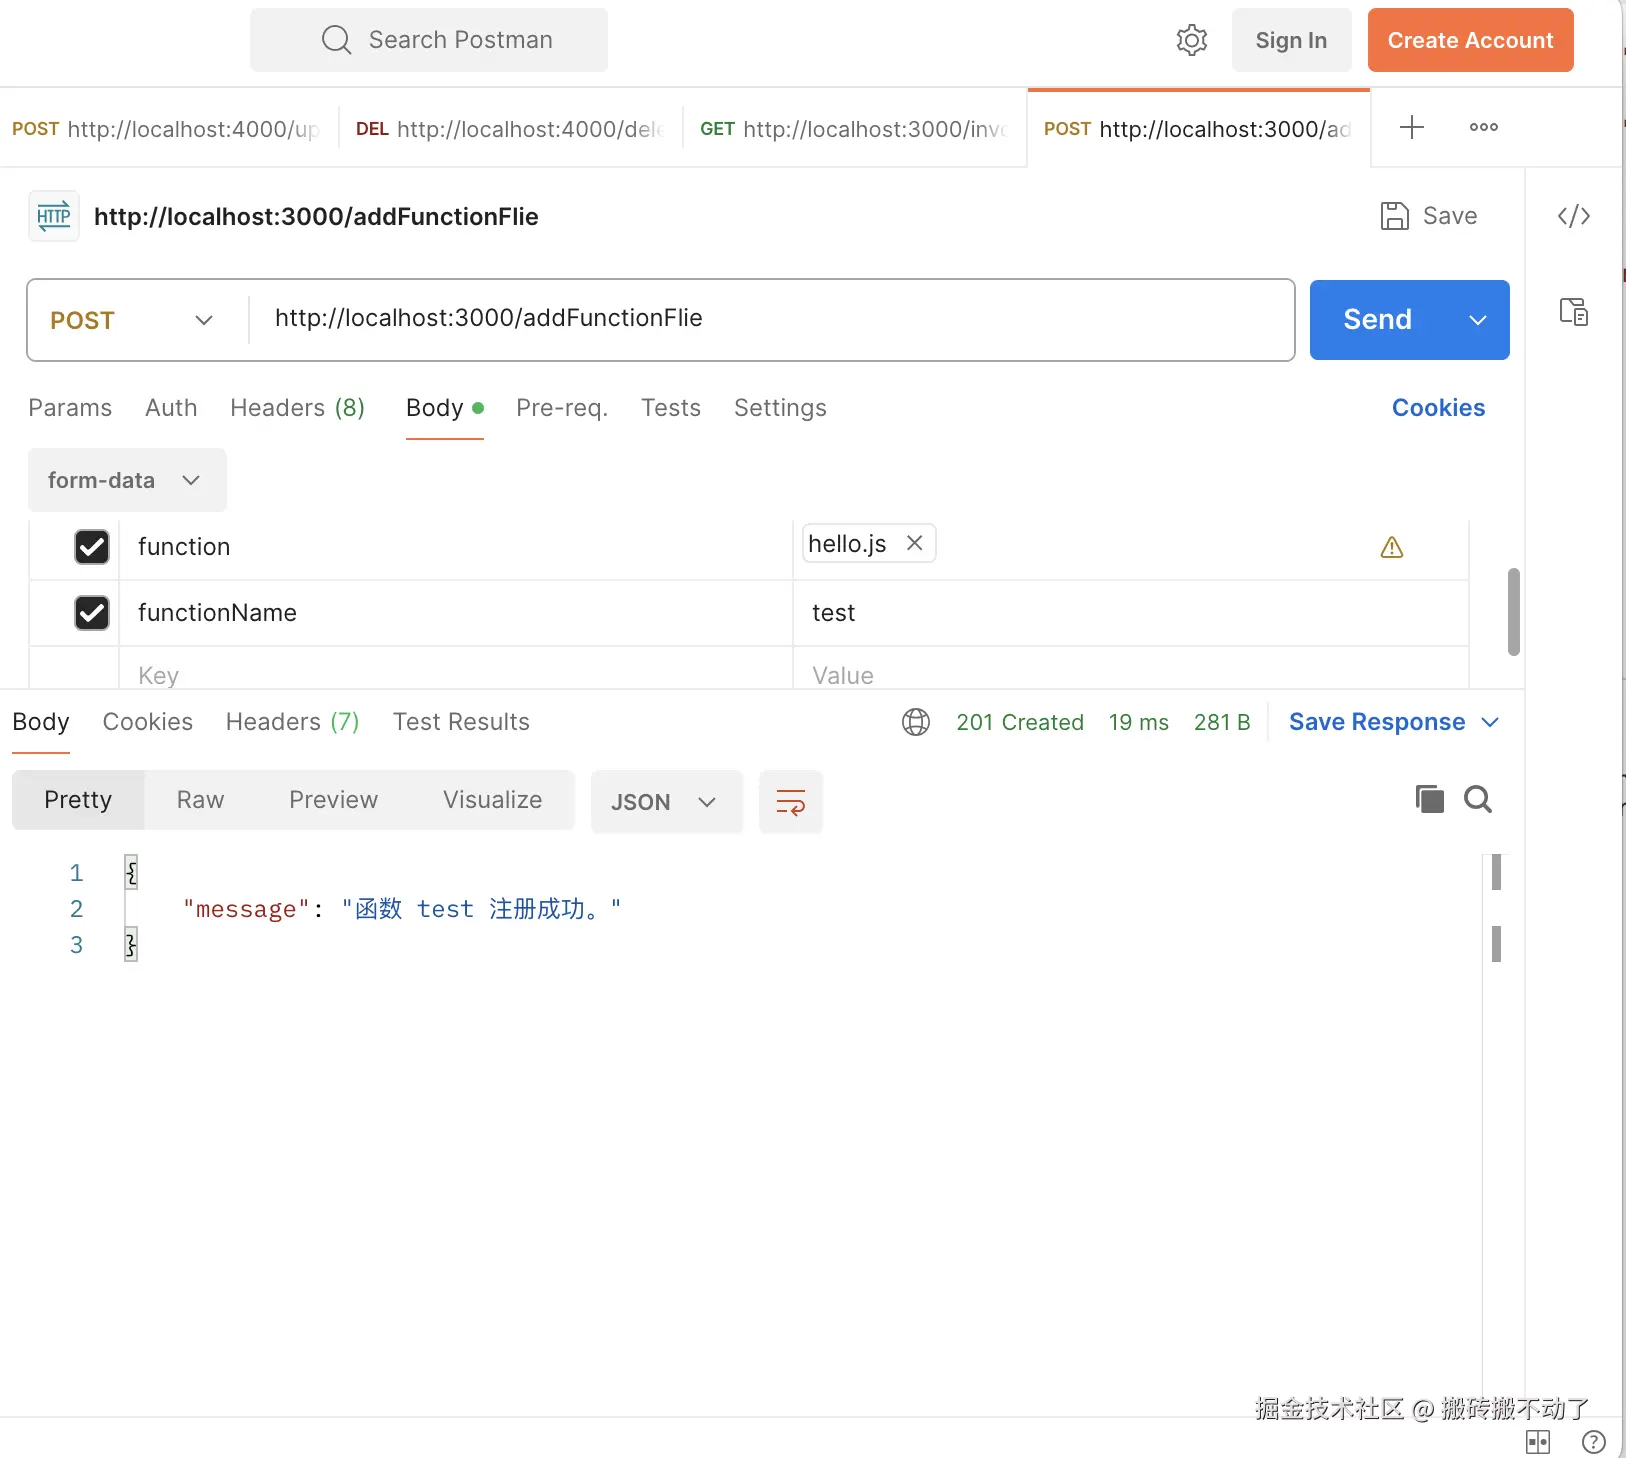Click the request URL input field
The height and width of the screenshot is (1458, 1626).
click(770, 318)
